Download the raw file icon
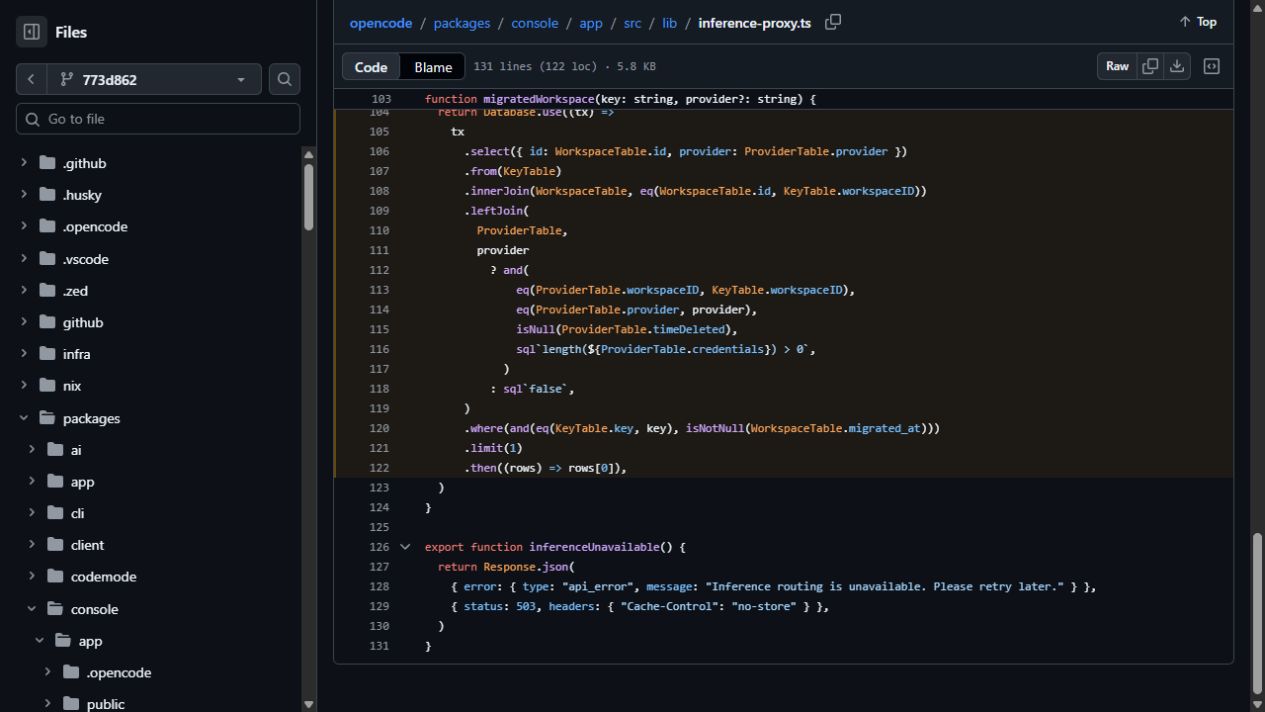Screen dimensions: 1265x712 1177,66
